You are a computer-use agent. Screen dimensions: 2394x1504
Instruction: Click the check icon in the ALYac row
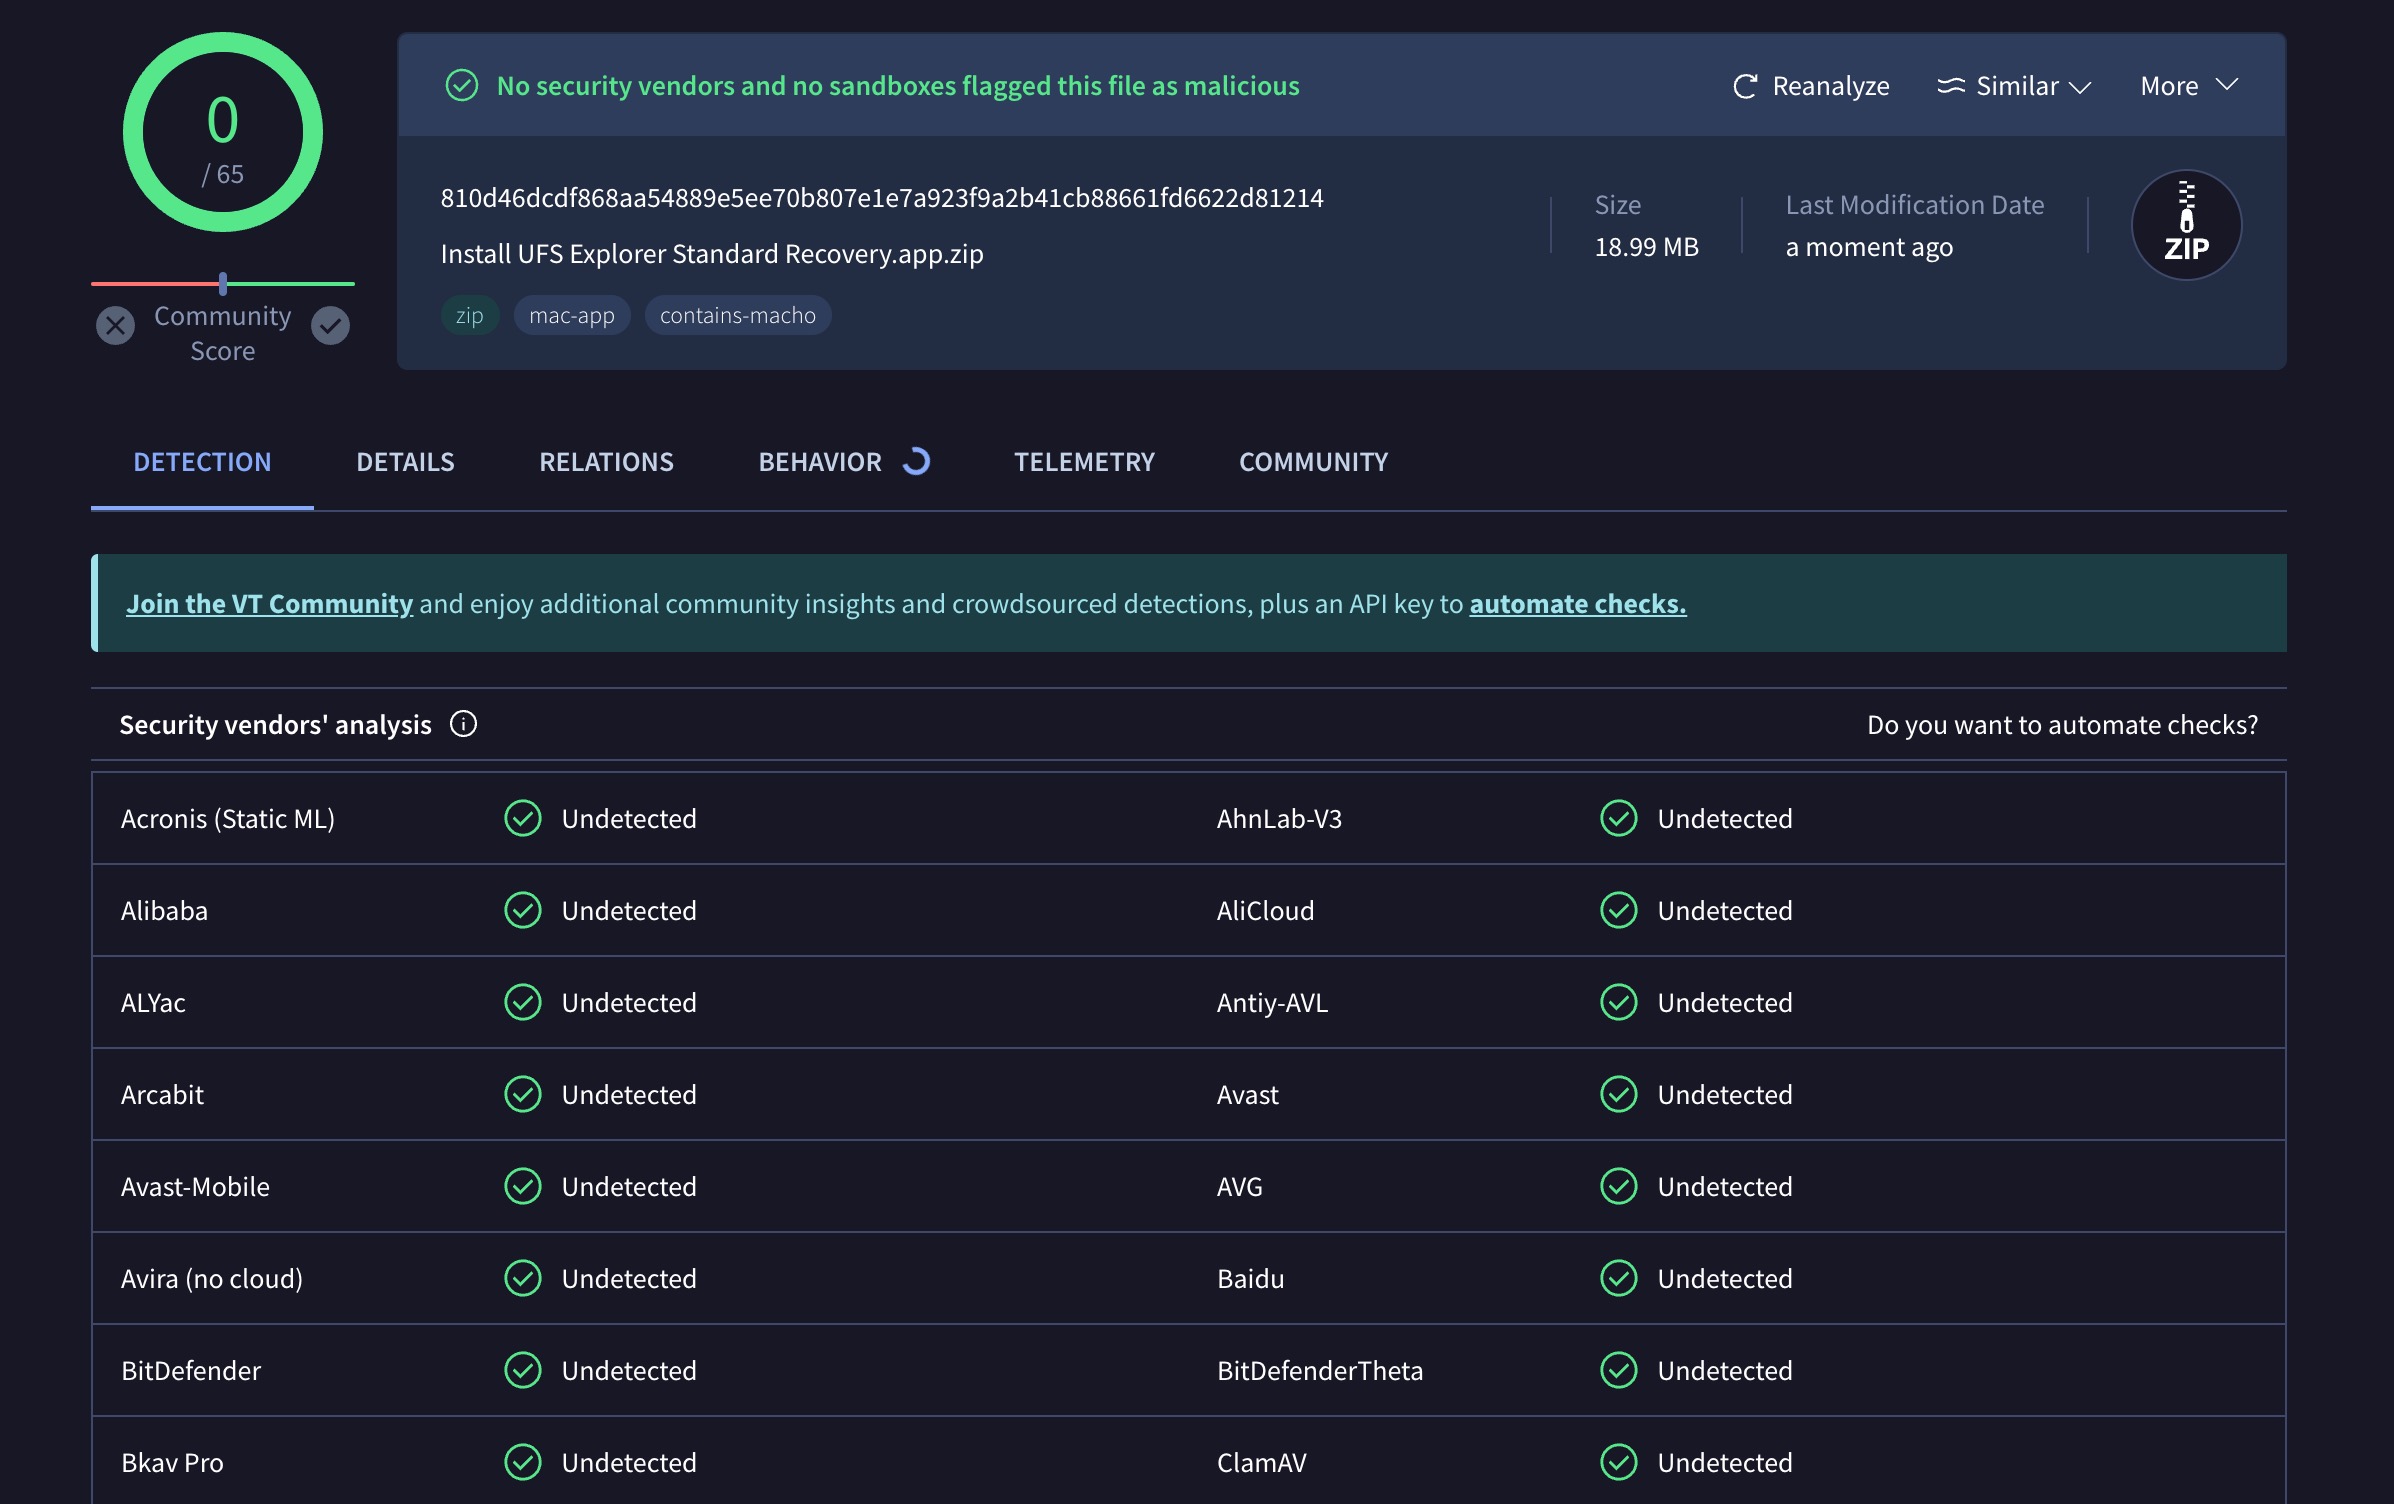522,1002
